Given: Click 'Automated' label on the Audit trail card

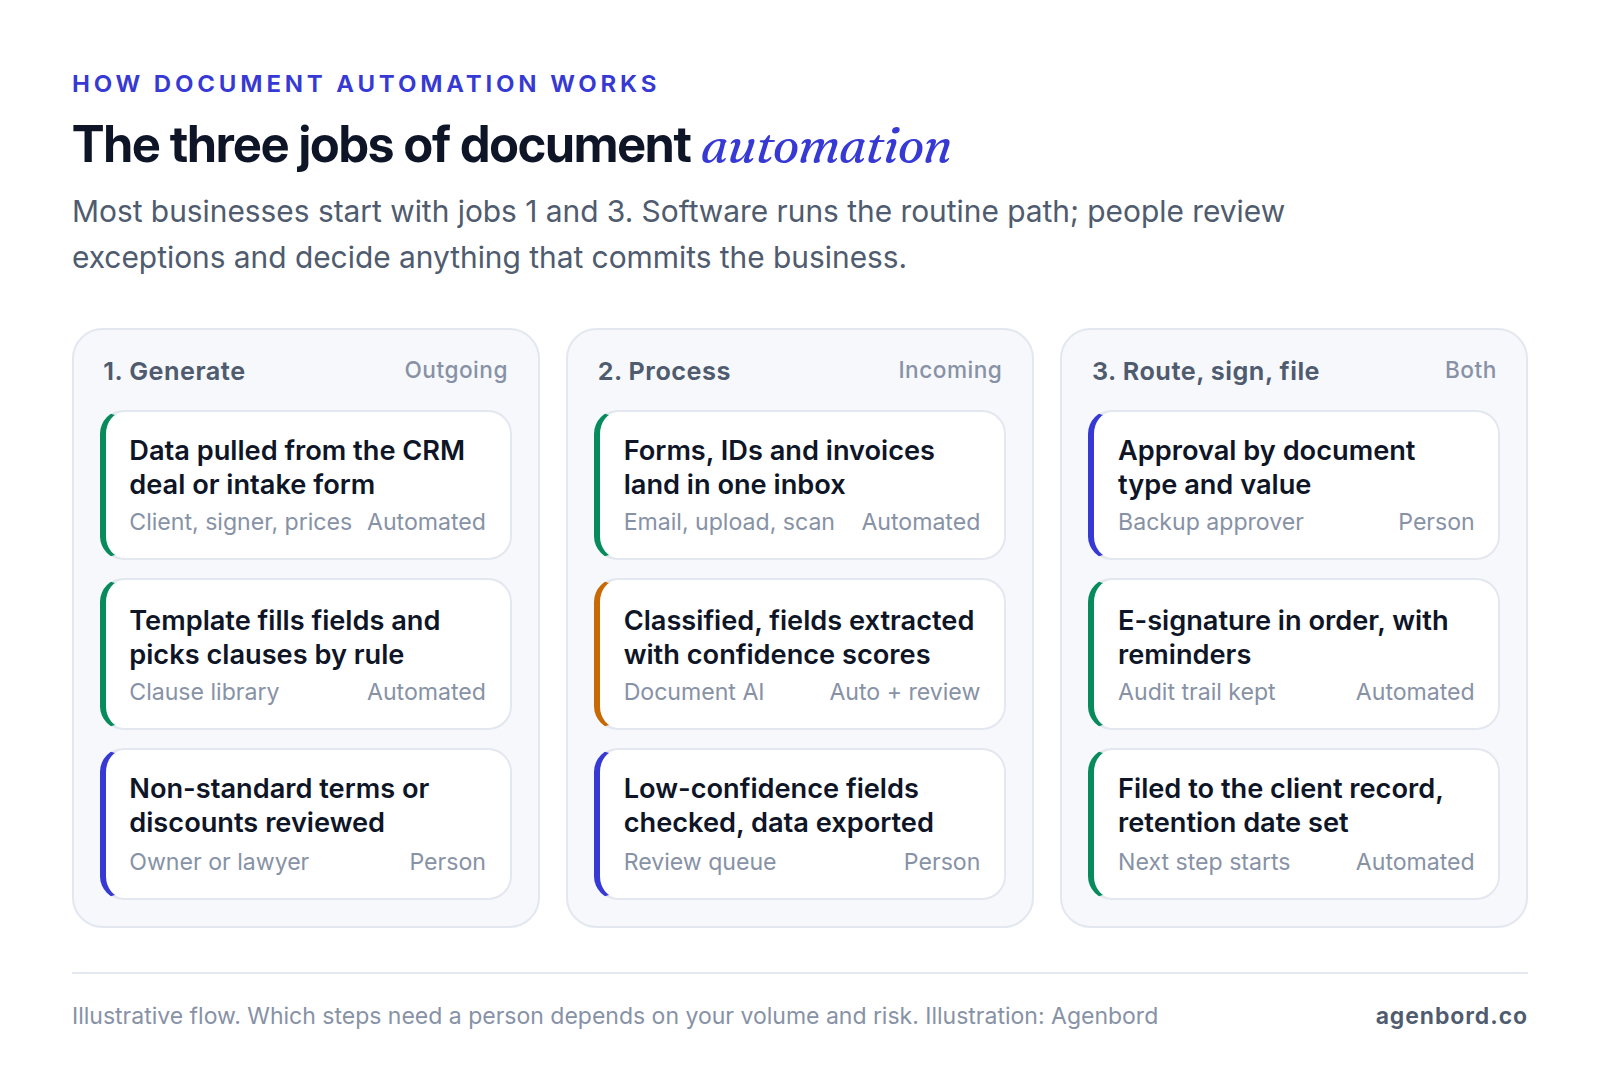Looking at the screenshot, I should [1415, 692].
